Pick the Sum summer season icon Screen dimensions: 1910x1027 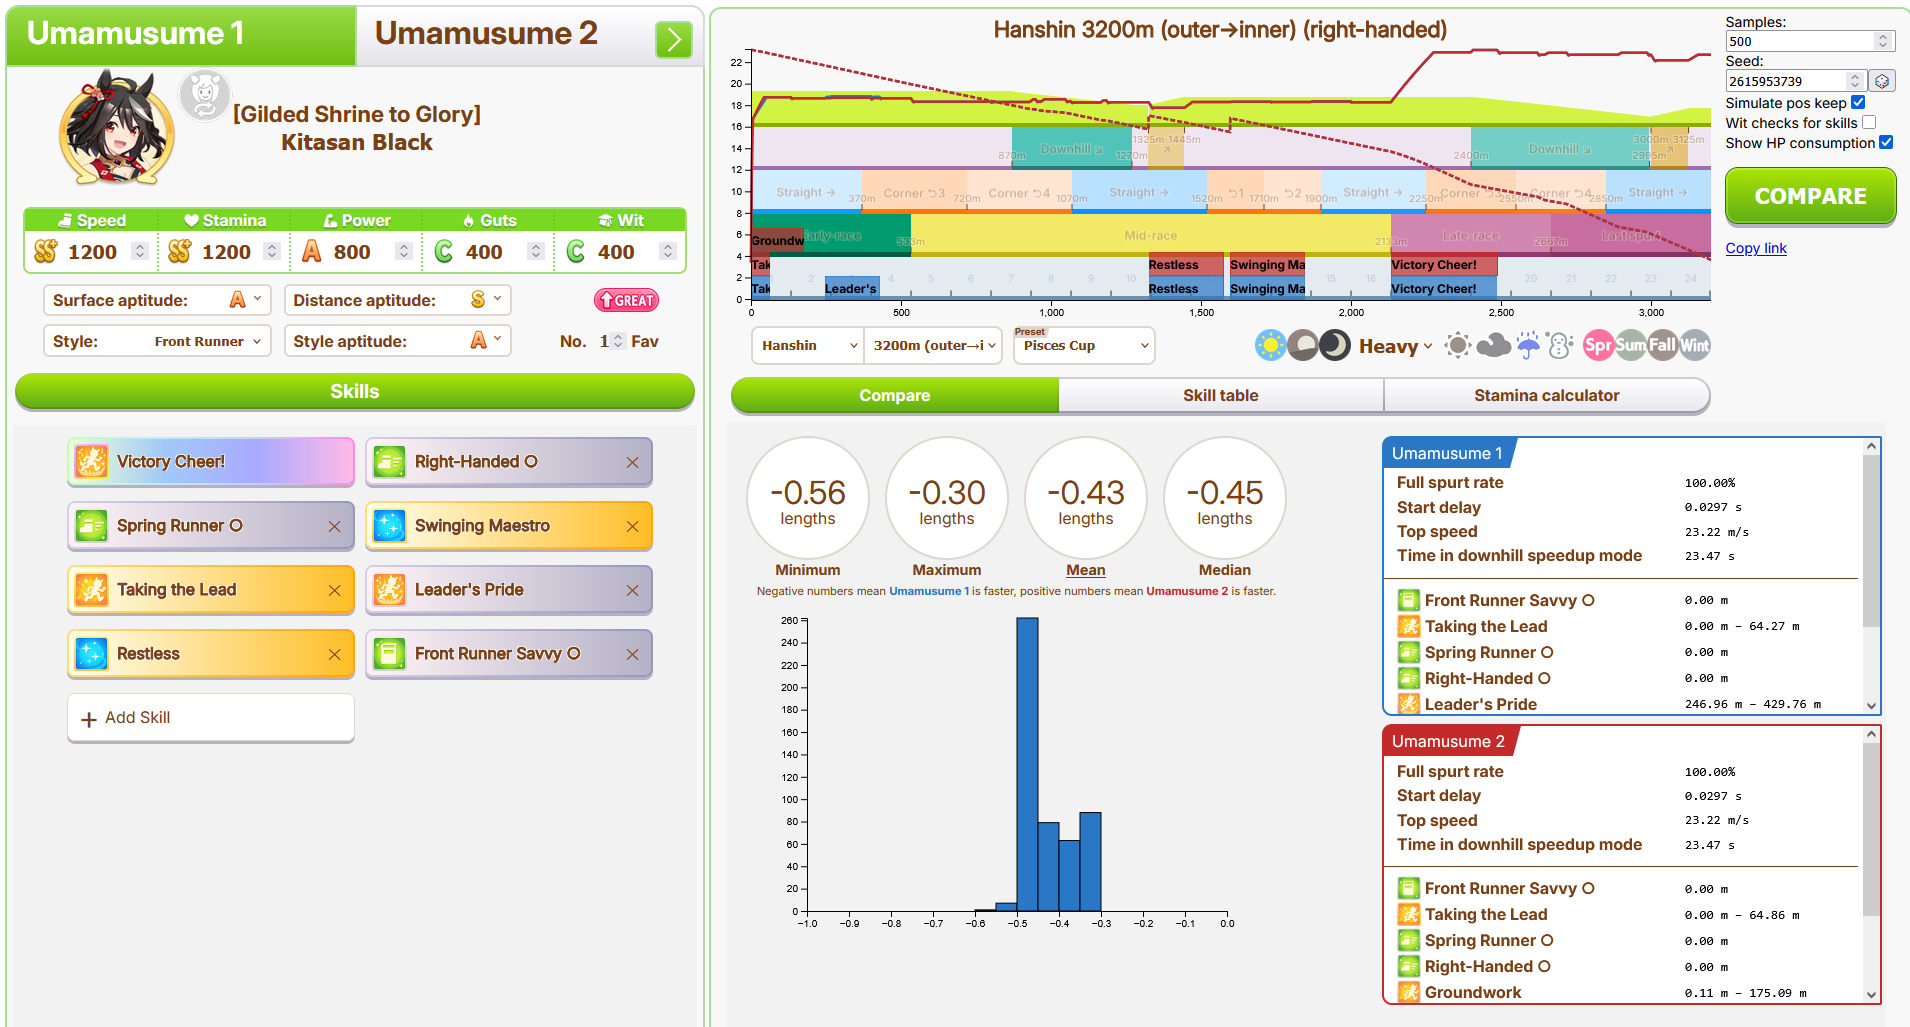tap(1630, 346)
